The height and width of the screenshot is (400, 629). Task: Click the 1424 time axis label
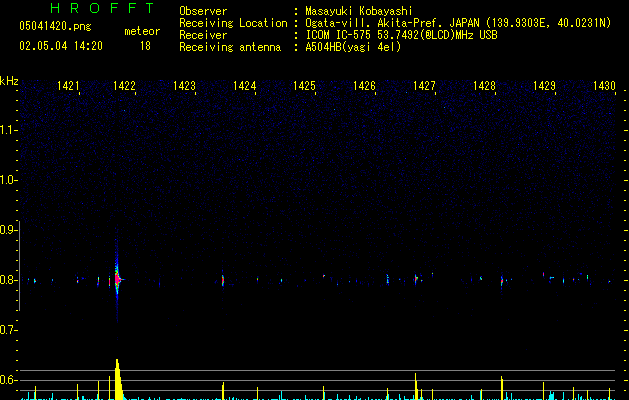[x=244, y=86]
